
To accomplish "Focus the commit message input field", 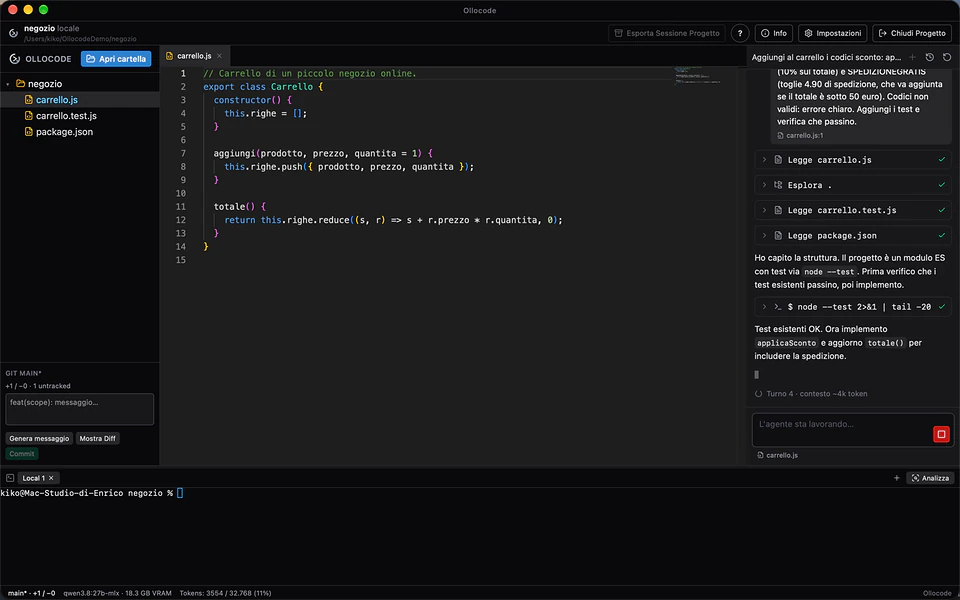I will (80, 409).
